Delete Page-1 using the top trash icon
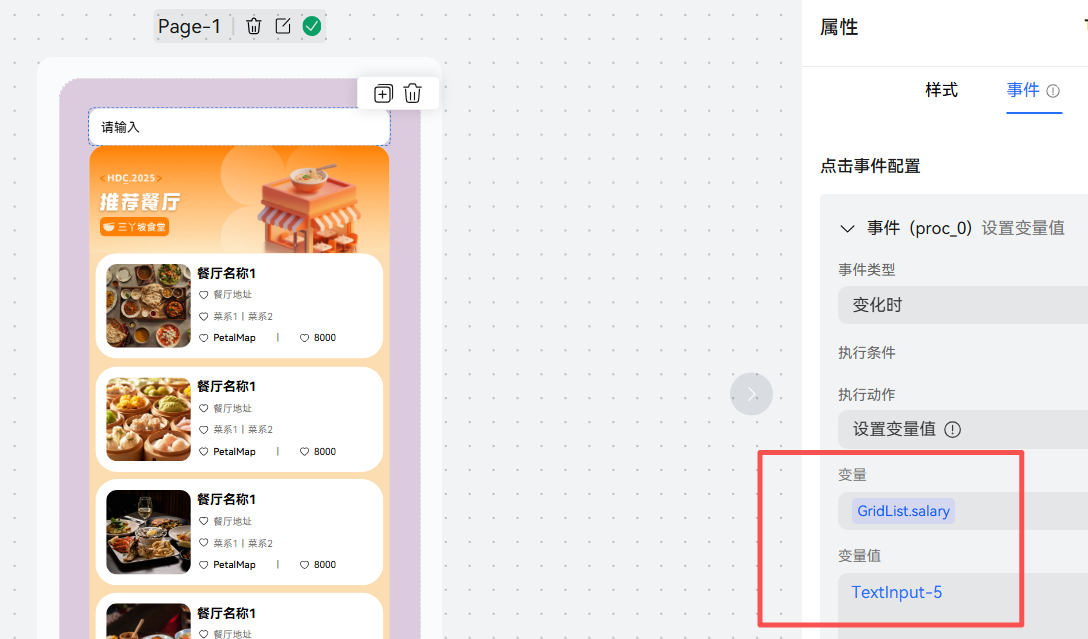The height and width of the screenshot is (639, 1088). (254, 26)
